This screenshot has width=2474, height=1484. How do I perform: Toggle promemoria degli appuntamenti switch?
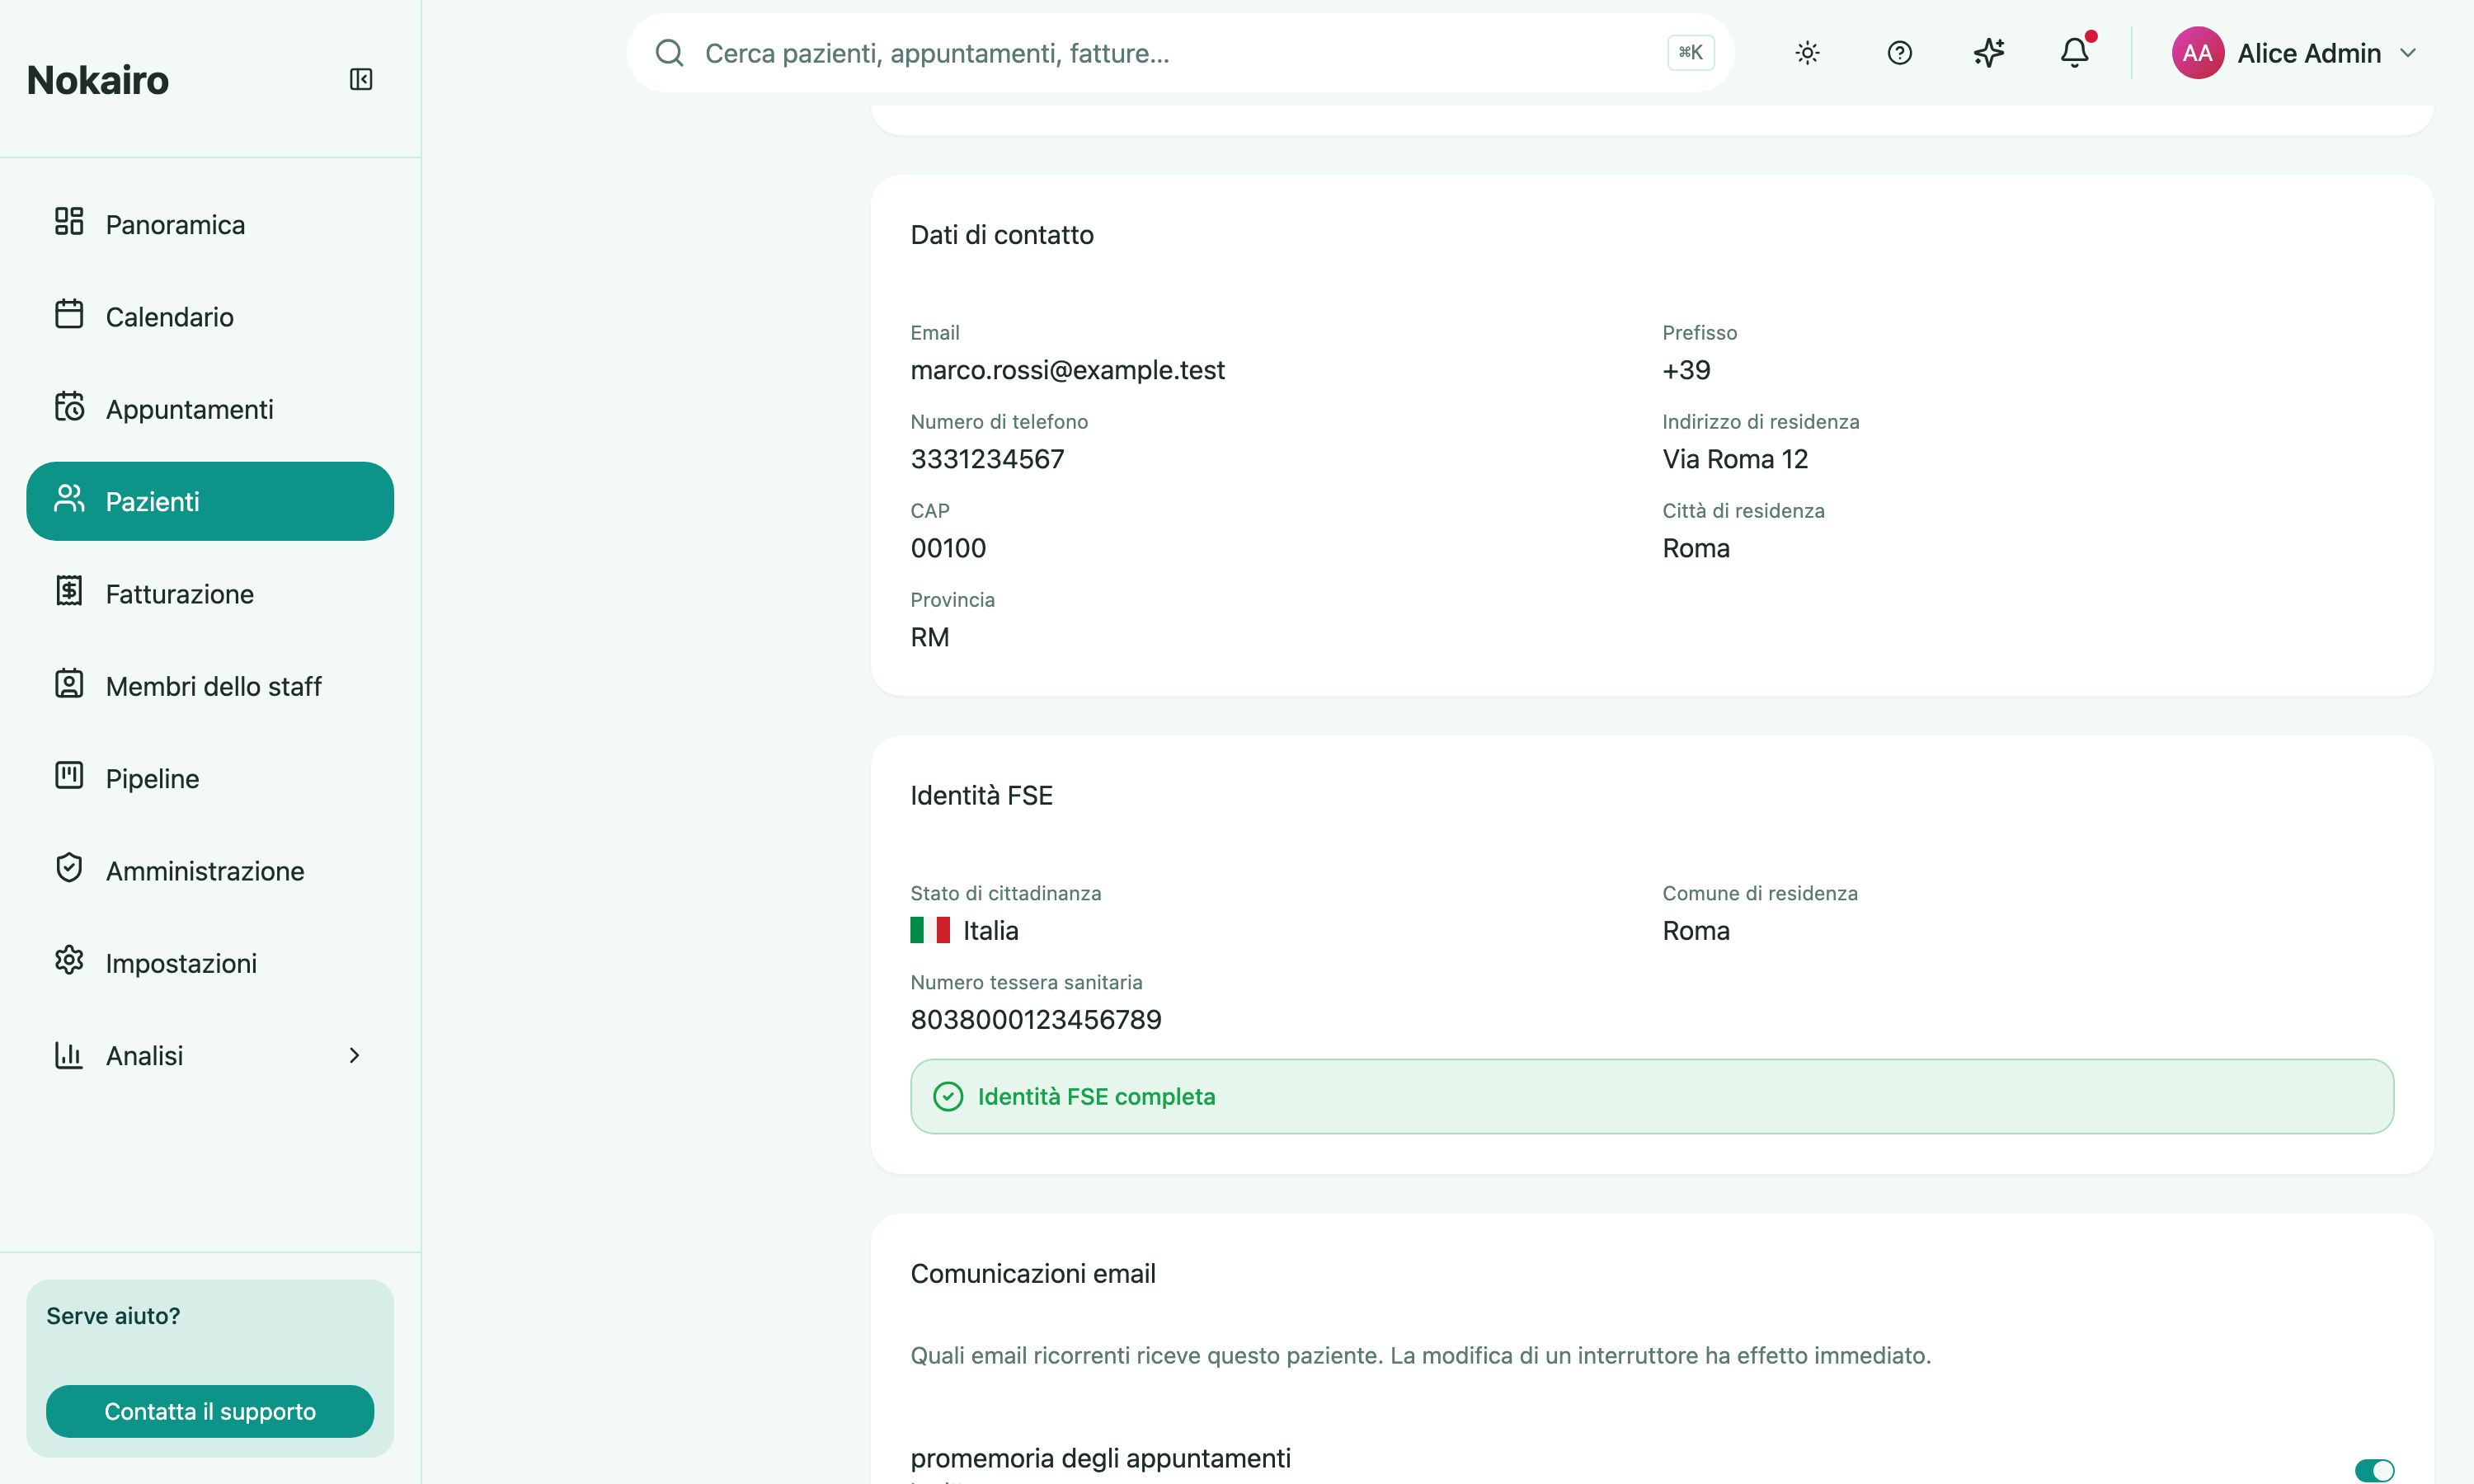(2374, 1470)
